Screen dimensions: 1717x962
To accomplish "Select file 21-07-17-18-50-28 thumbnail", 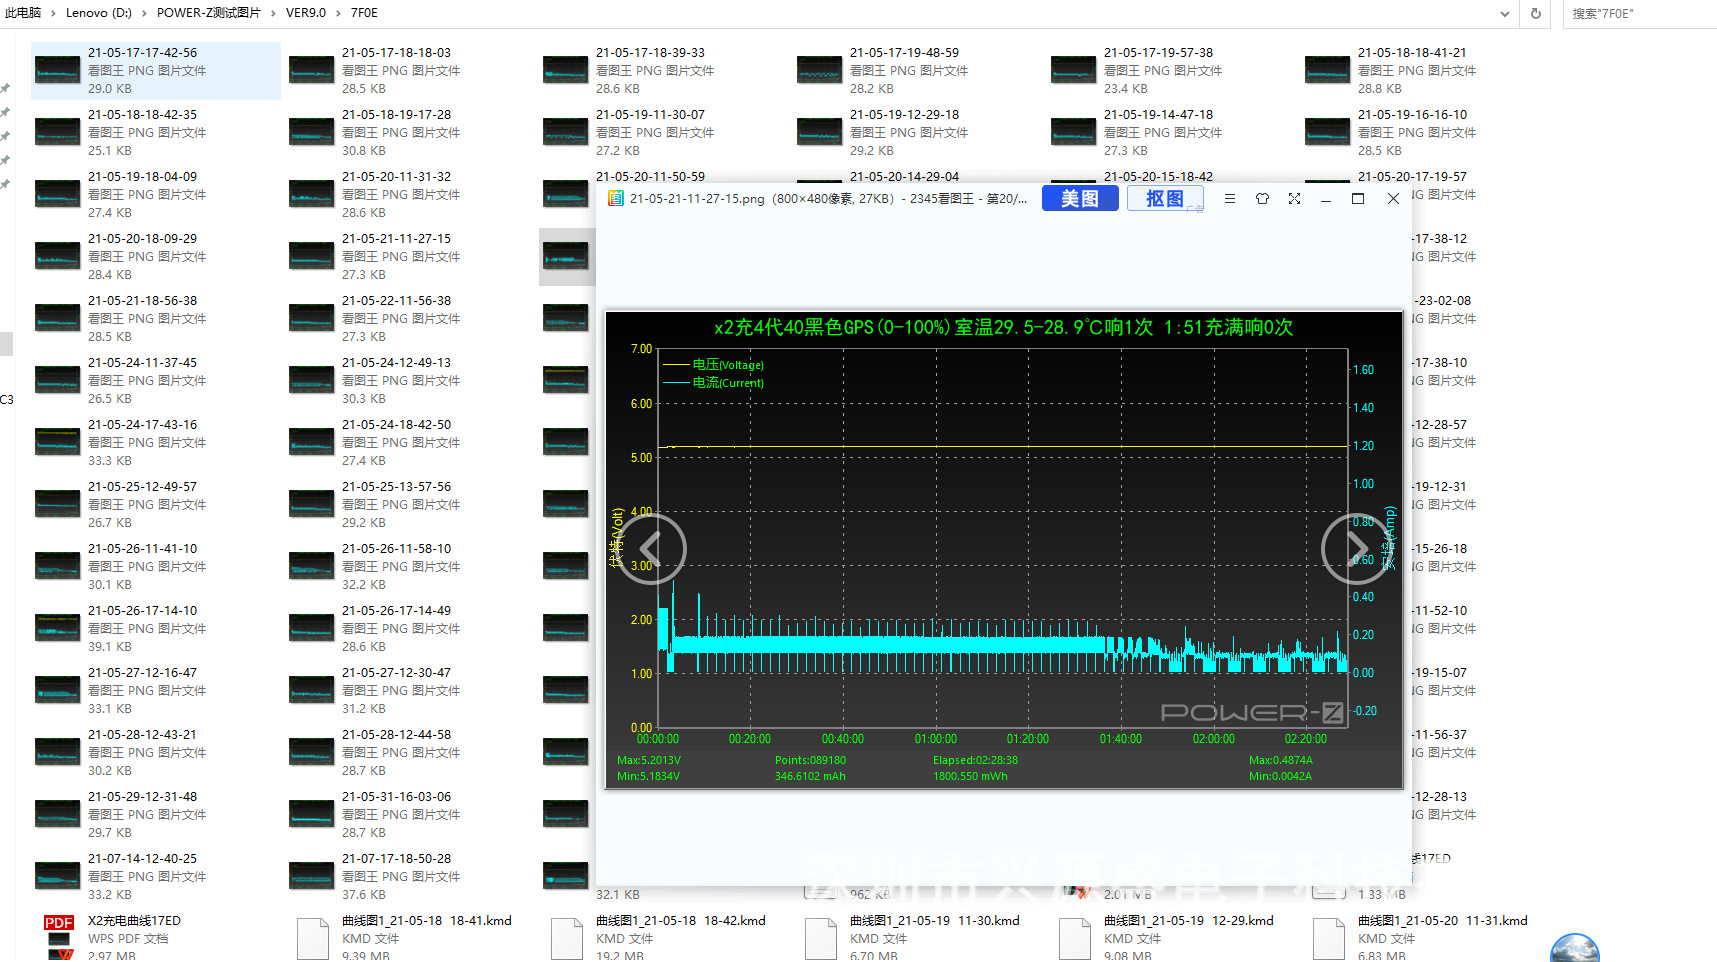I will pyautogui.click(x=311, y=876).
